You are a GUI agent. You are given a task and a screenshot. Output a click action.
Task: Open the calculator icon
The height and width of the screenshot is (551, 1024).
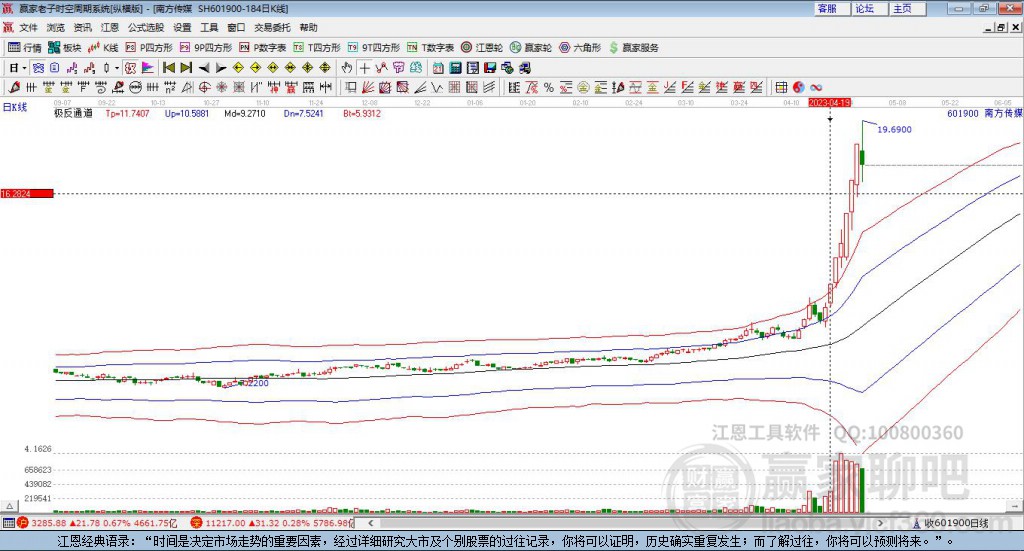(x=455, y=68)
